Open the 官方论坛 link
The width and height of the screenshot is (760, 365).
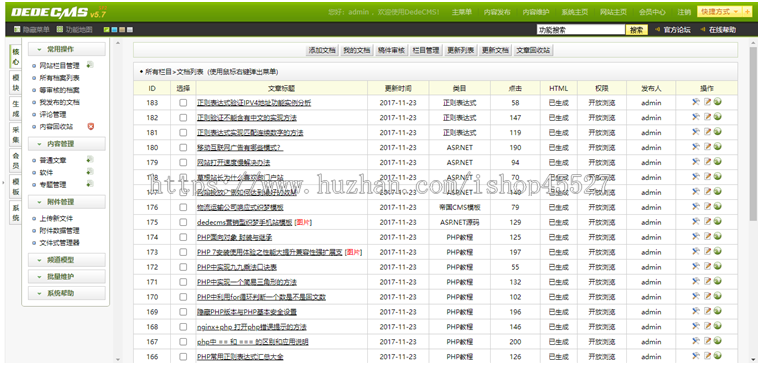[x=677, y=30]
